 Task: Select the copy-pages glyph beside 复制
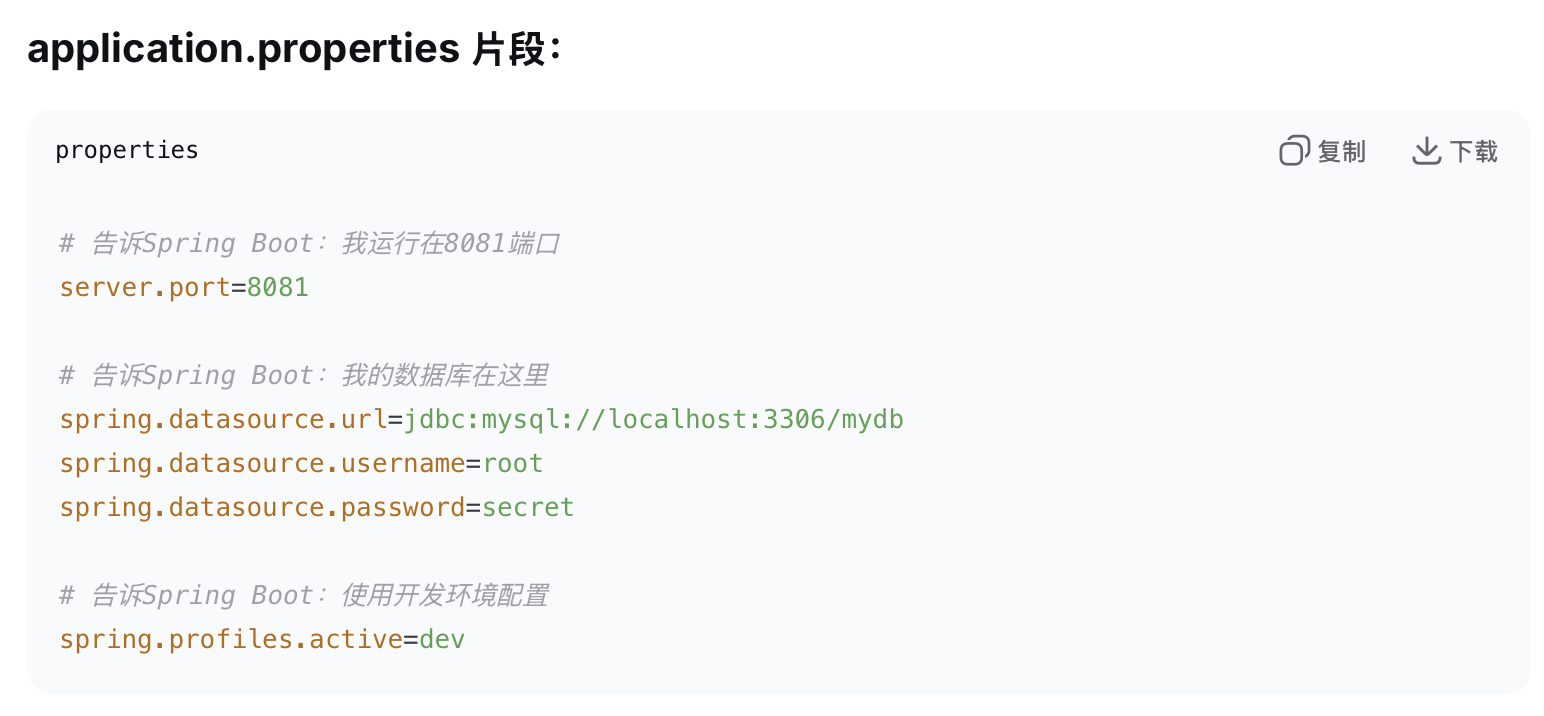coord(1292,150)
